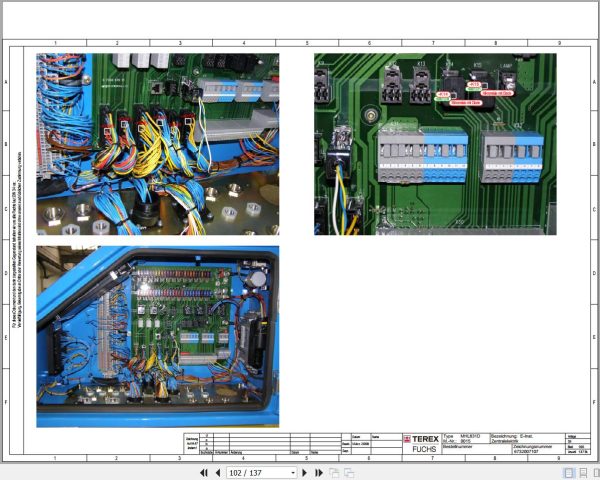Click the previous view icon
The image size is (600, 480).
(x=334, y=473)
